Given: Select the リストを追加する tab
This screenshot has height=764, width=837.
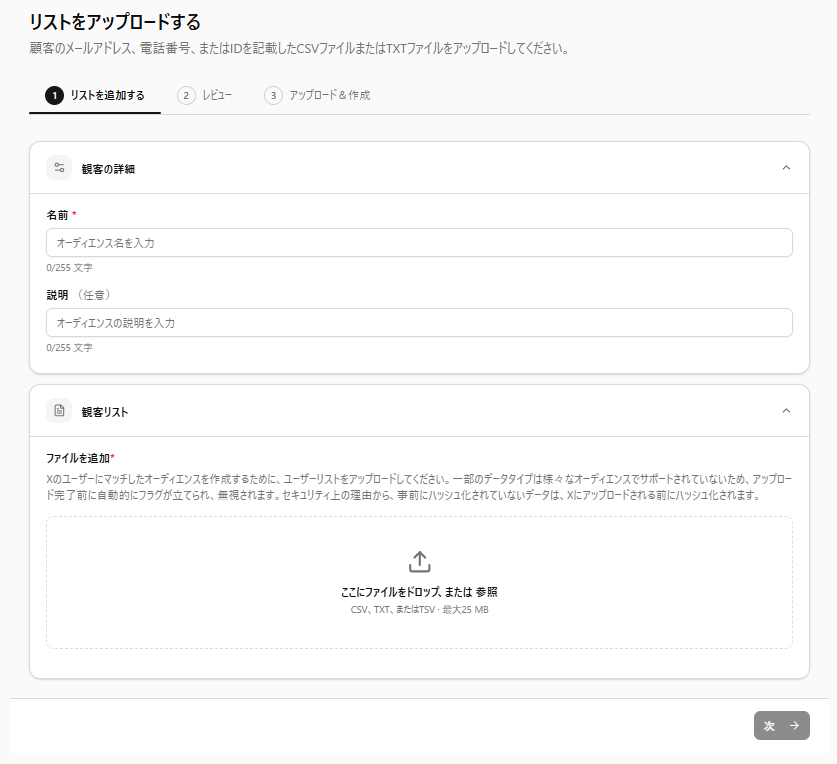Looking at the screenshot, I should coord(107,96).
